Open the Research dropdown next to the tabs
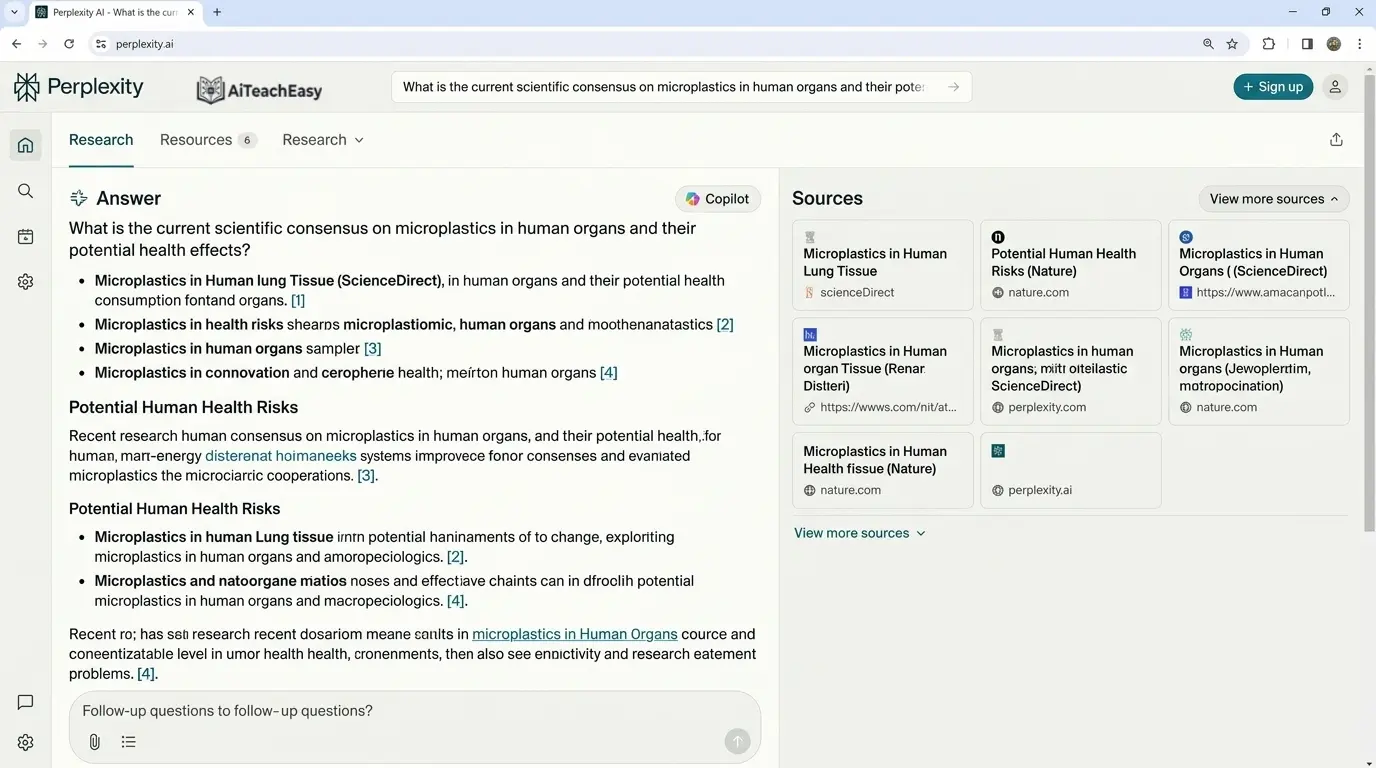 point(322,139)
